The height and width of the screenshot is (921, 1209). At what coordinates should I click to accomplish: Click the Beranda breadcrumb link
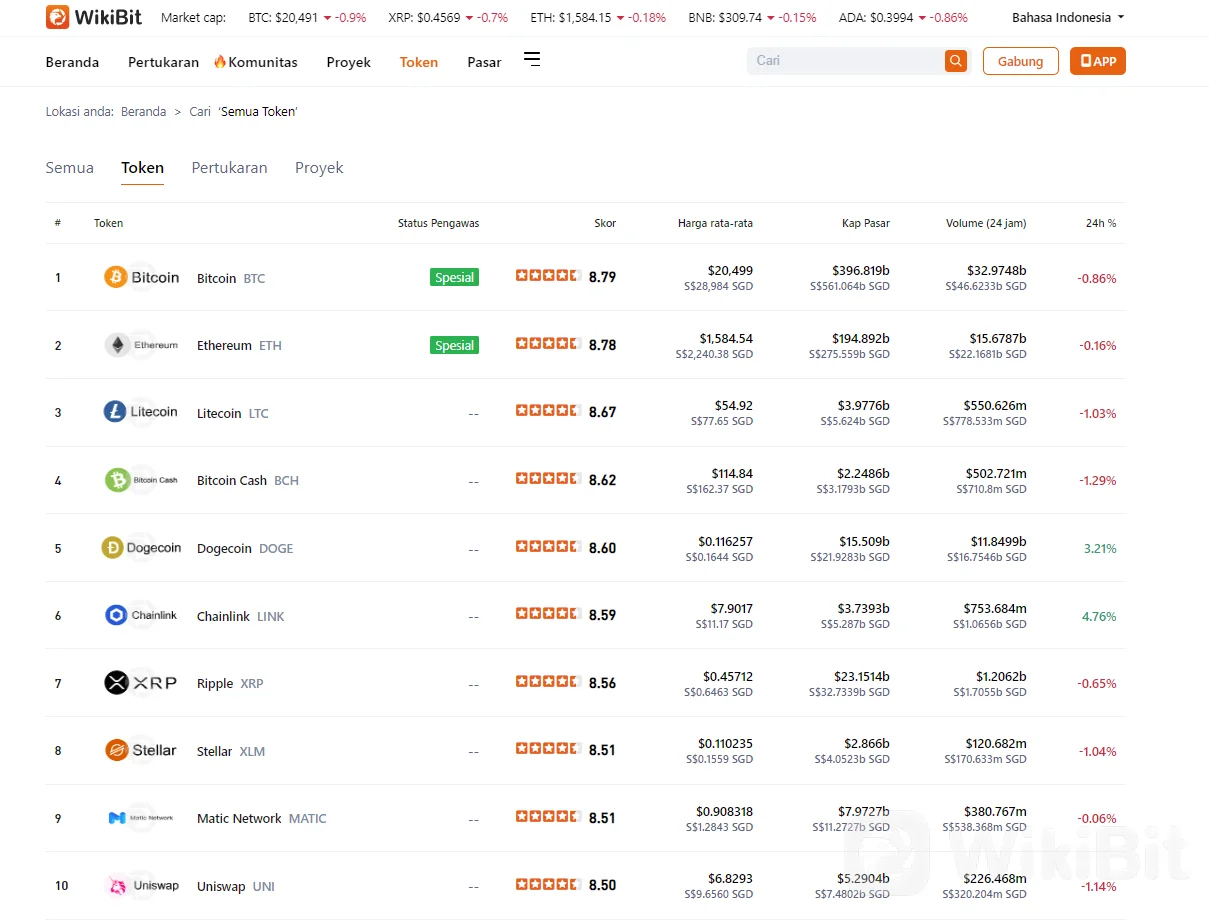(x=143, y=112)
